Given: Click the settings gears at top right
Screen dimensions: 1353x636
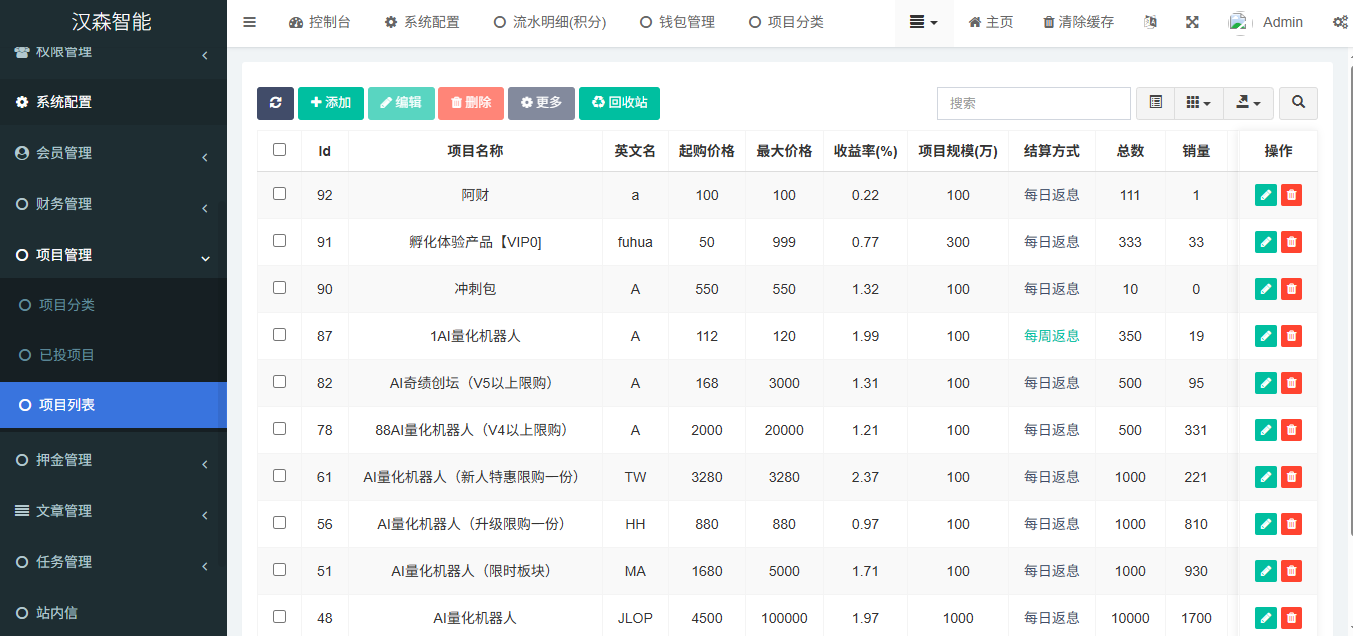Looking at the screenshot, I should pos(1340,20).
